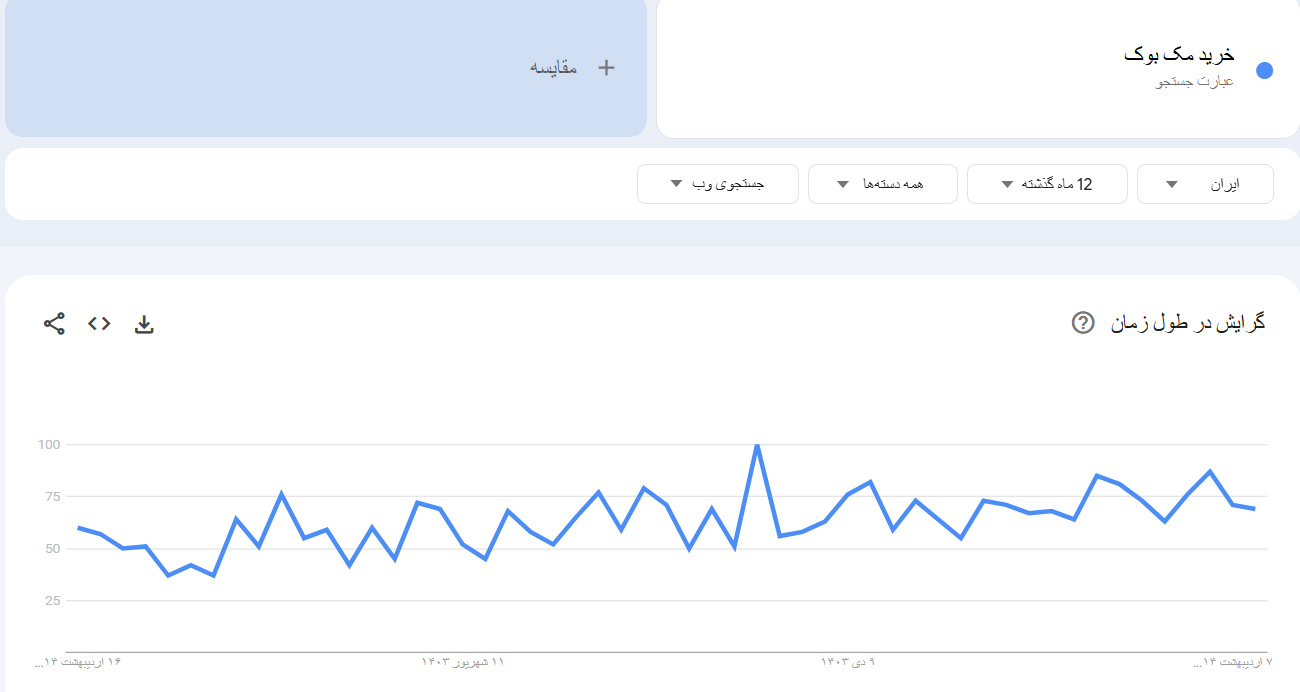1300x692 pixels.
Task: Click the ۱۱ شهریور ۱۴۰۳ axis date label
Action: (463, 662)
